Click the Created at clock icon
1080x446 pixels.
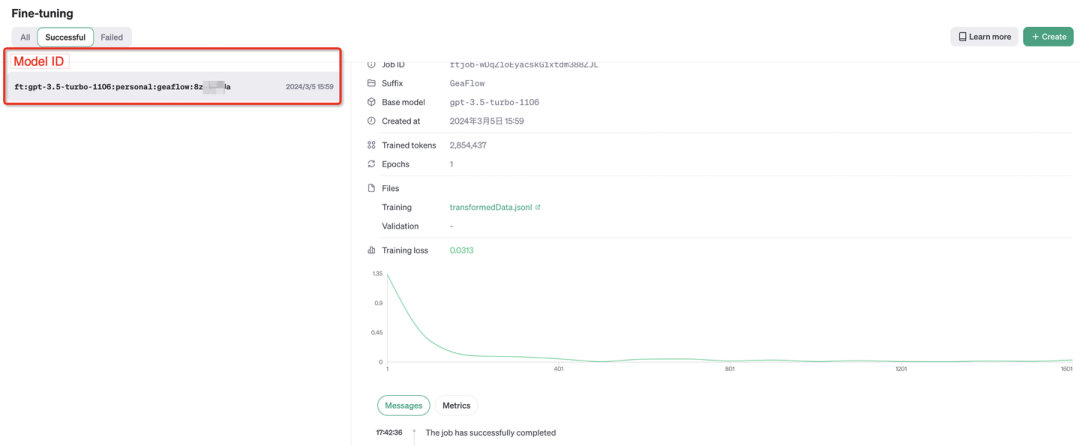371,121
